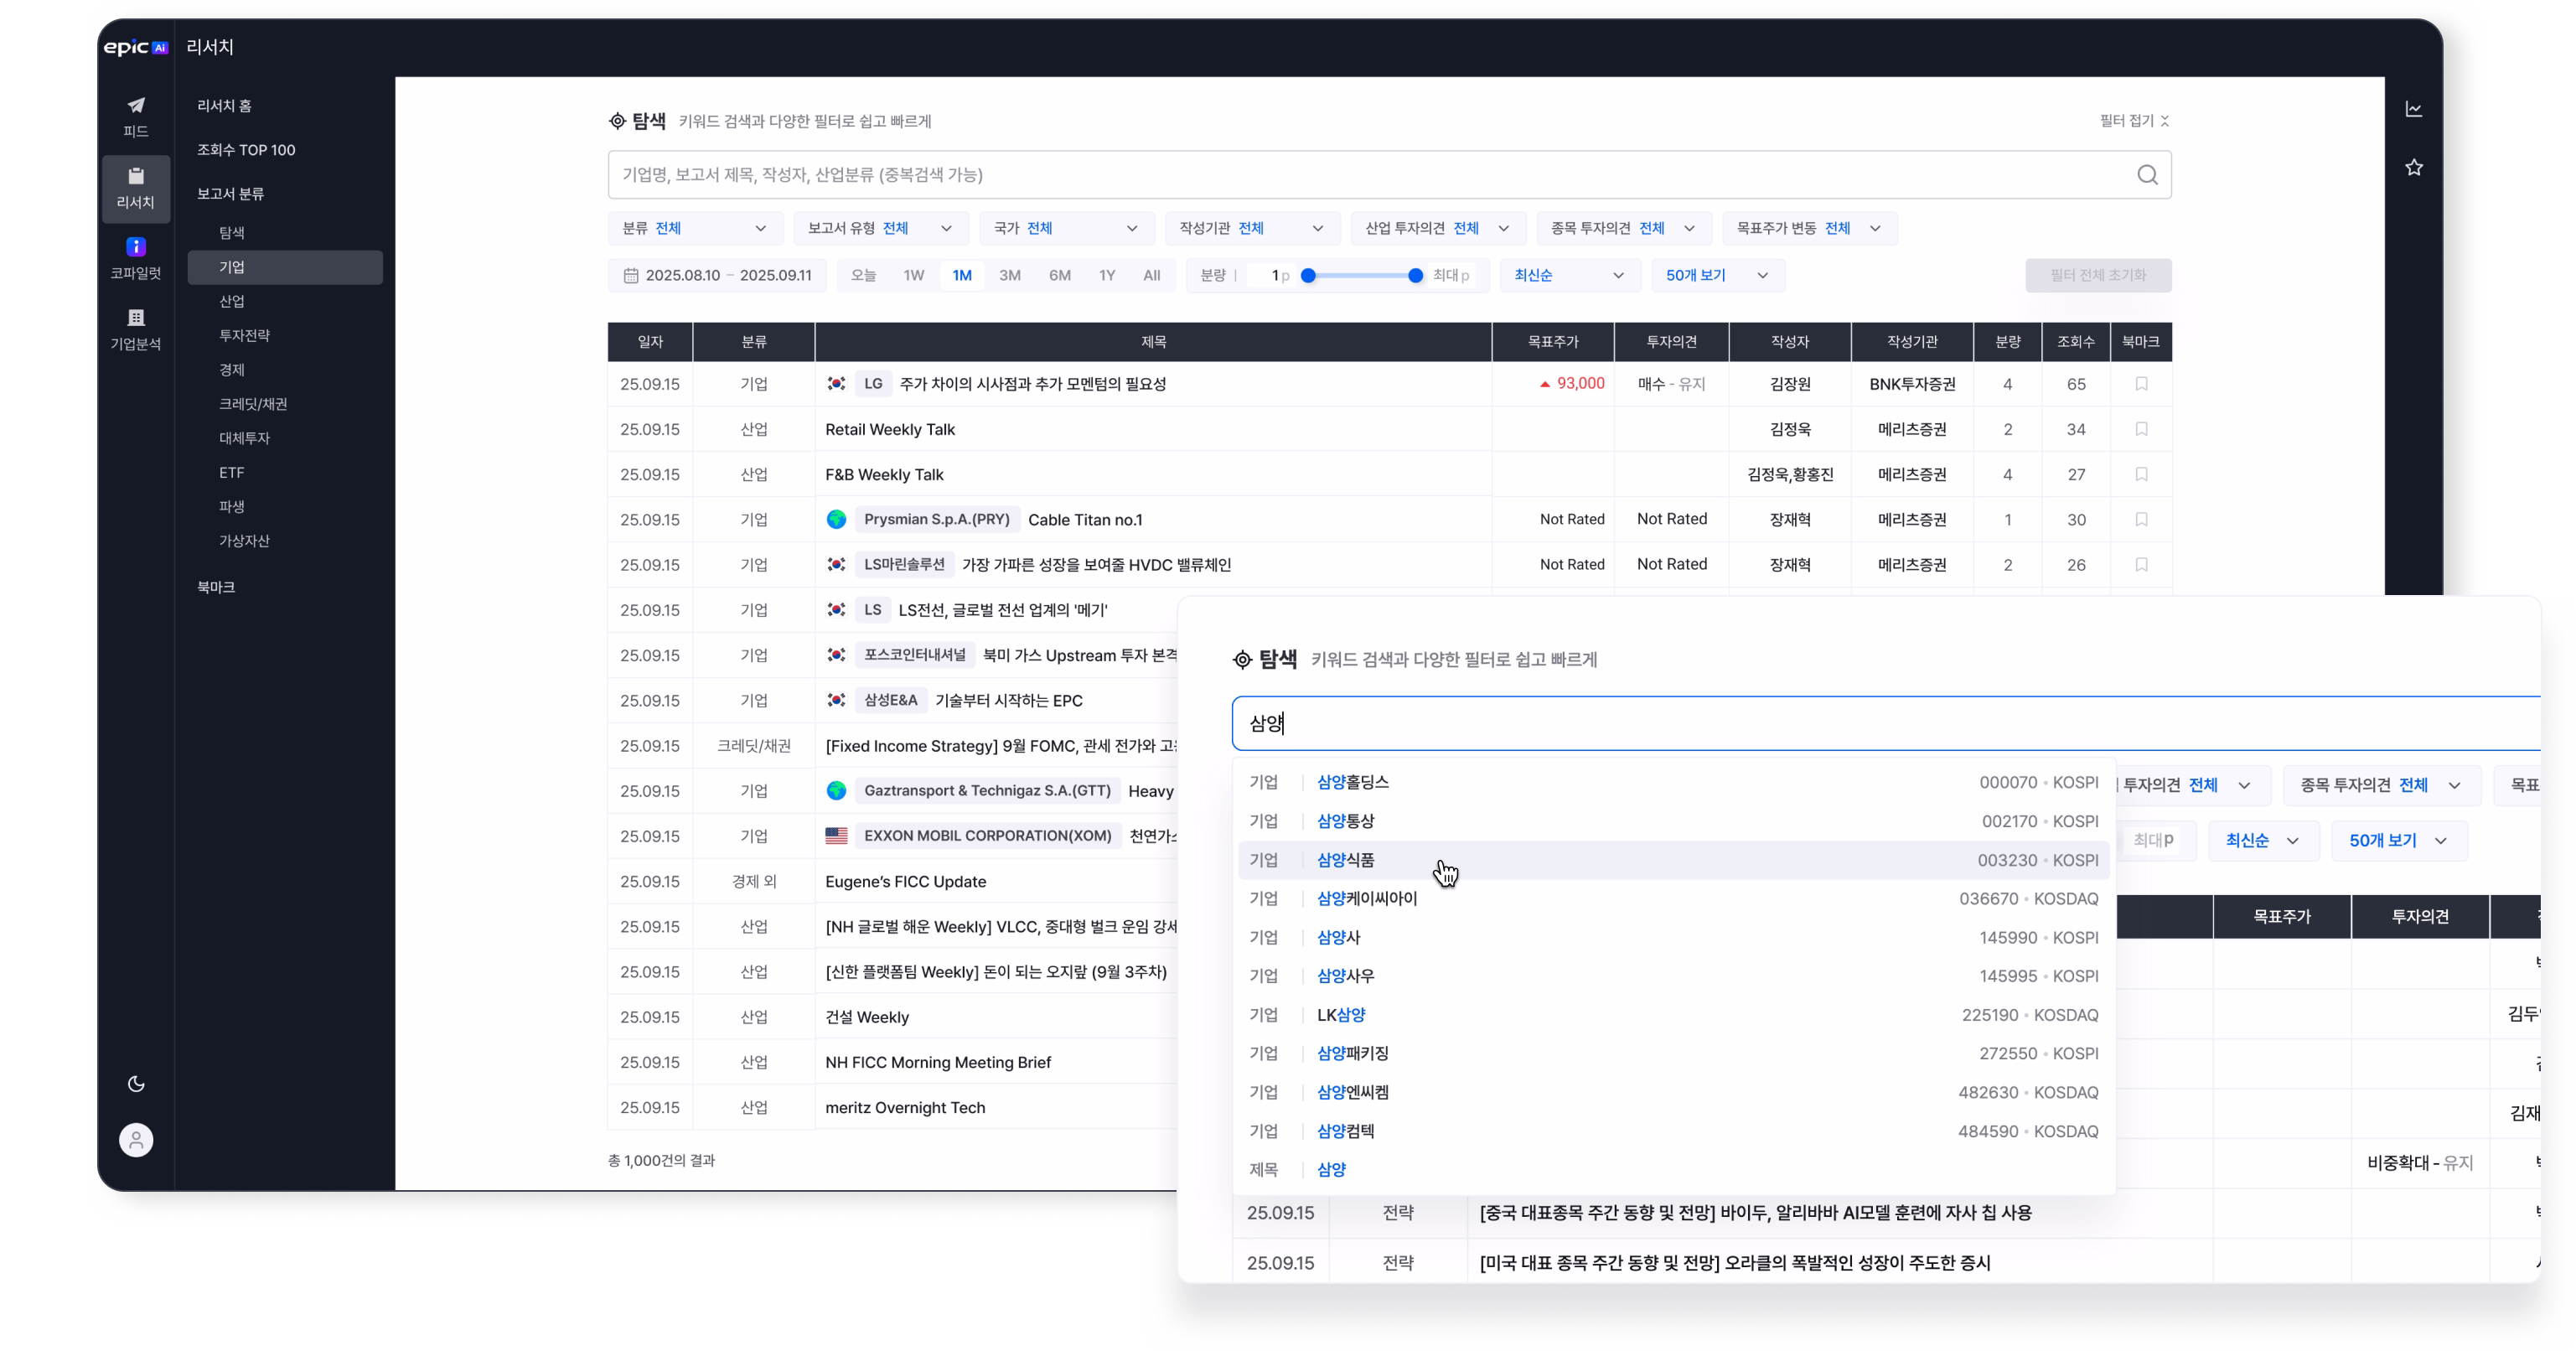Open the chart icon in right panel
This screenshot has width=2576, height=1351.
[2414, 110]
